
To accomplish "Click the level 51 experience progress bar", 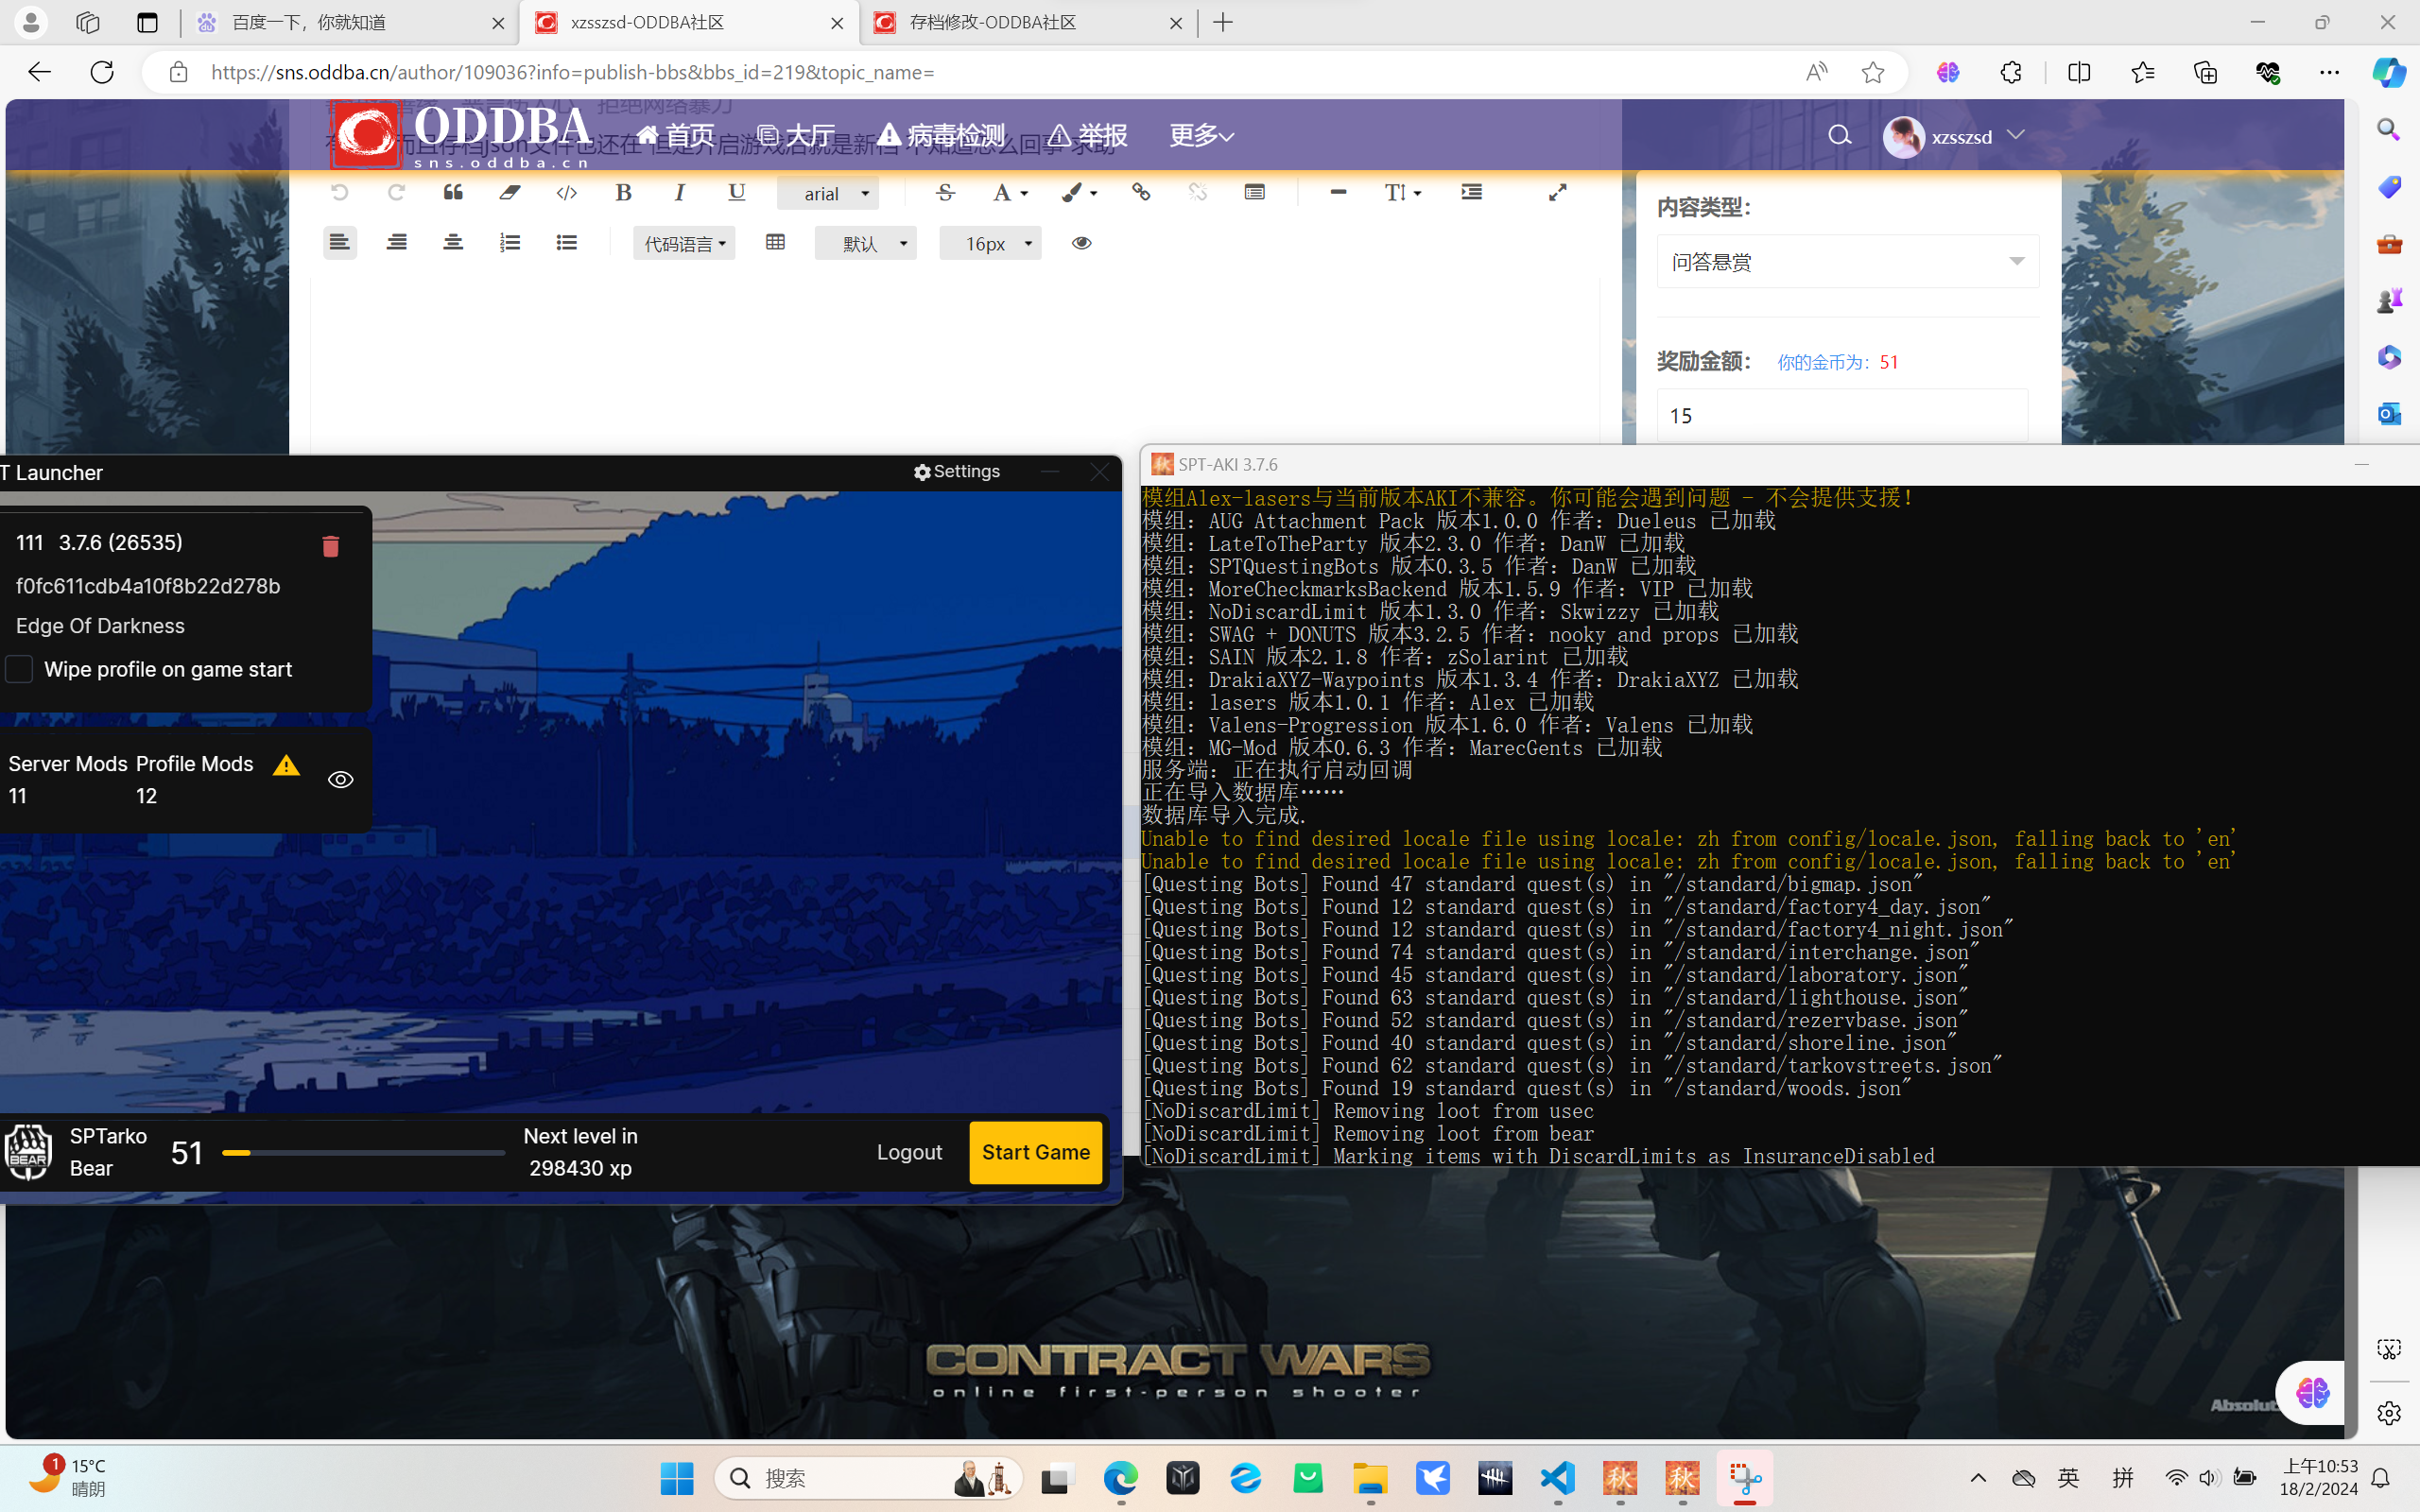I will (x=364, y=1152).
